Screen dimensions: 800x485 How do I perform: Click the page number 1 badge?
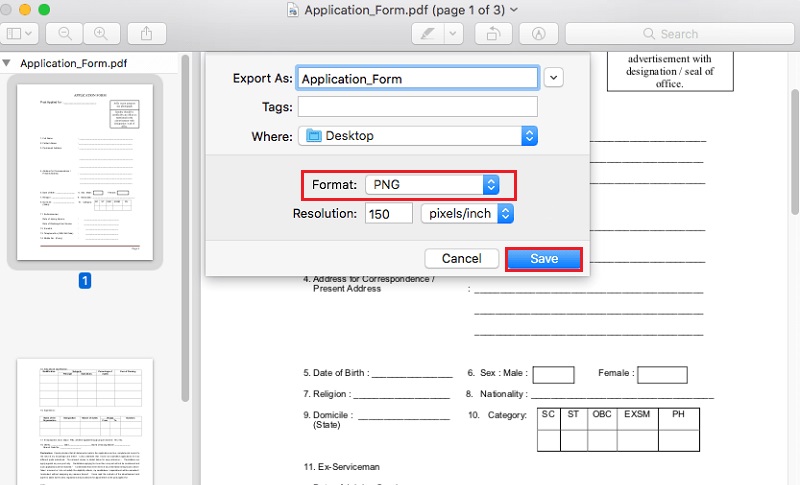(85, 280)
